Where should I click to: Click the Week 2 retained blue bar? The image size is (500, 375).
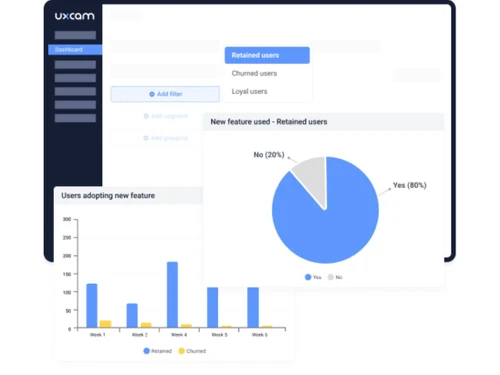pyautogui.click(x=132, y=316)
